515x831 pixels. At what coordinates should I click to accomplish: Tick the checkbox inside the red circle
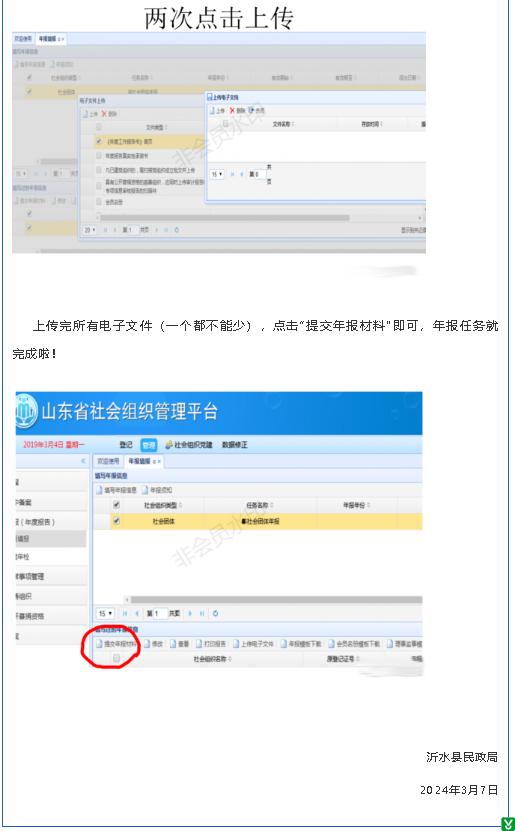pyautogui.click(x=117, y=658)
